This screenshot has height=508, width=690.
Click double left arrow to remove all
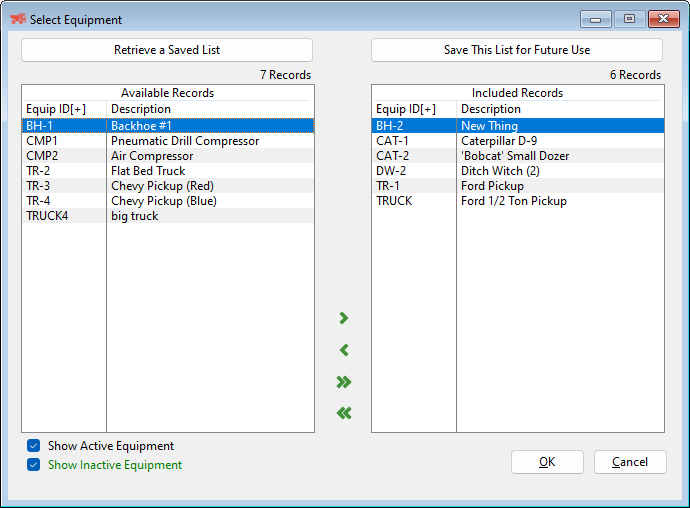[x=344, y=413]
